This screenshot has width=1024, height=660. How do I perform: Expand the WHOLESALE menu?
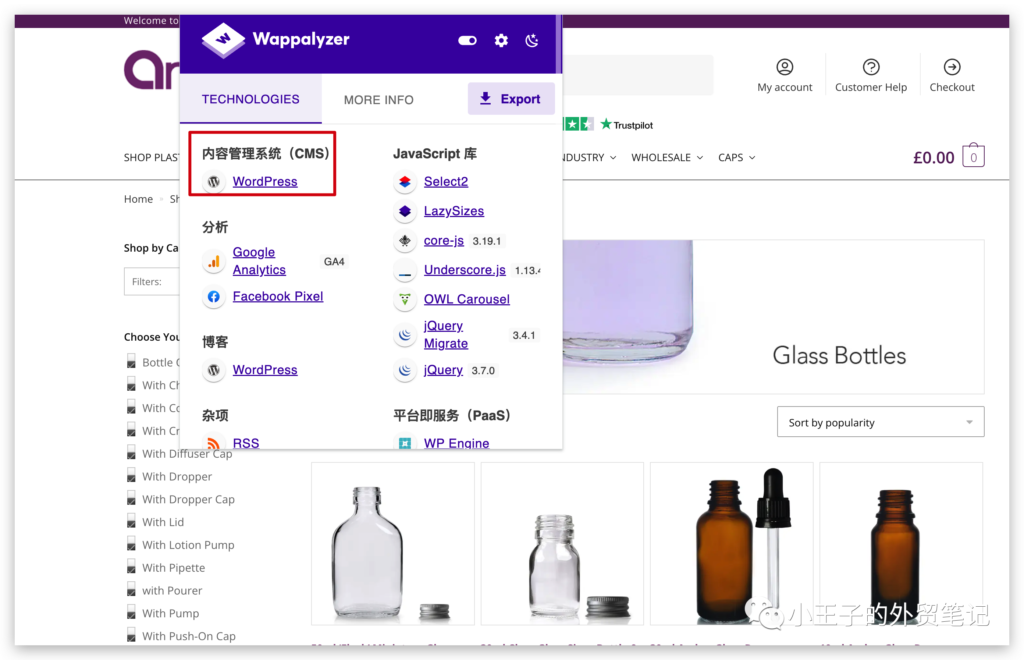pos(667,157)
